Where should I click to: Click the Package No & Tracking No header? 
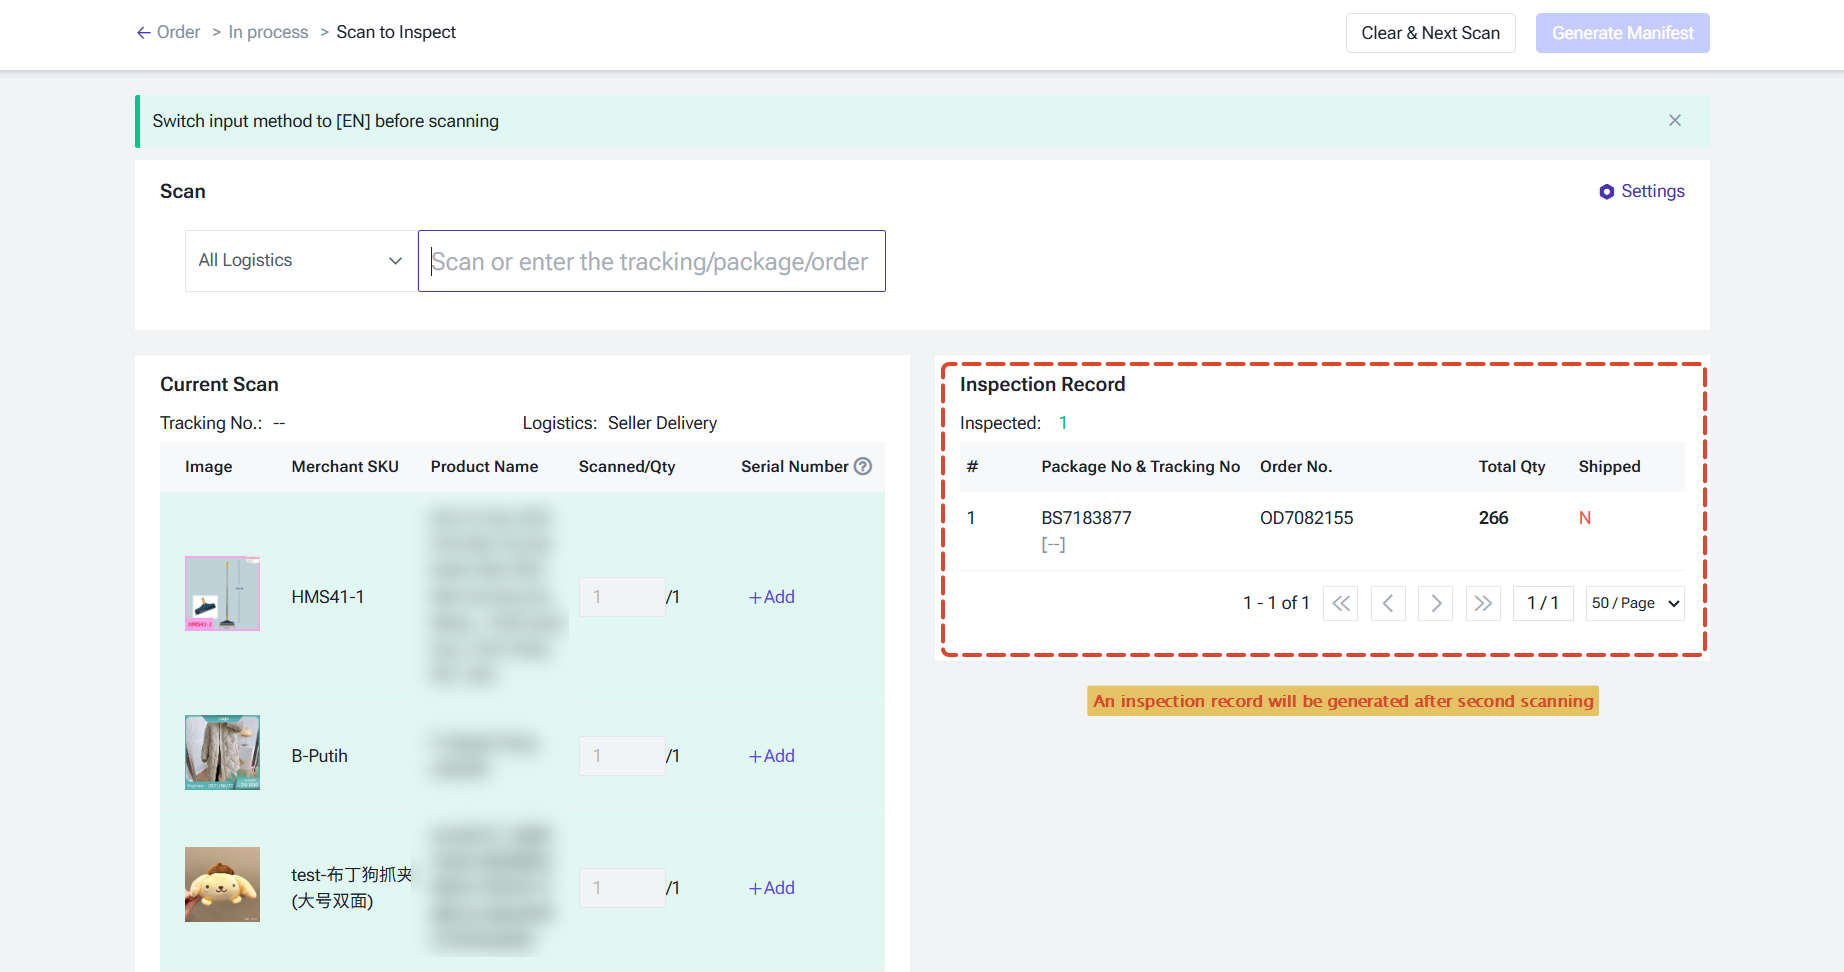click(x=1140, y=466)
